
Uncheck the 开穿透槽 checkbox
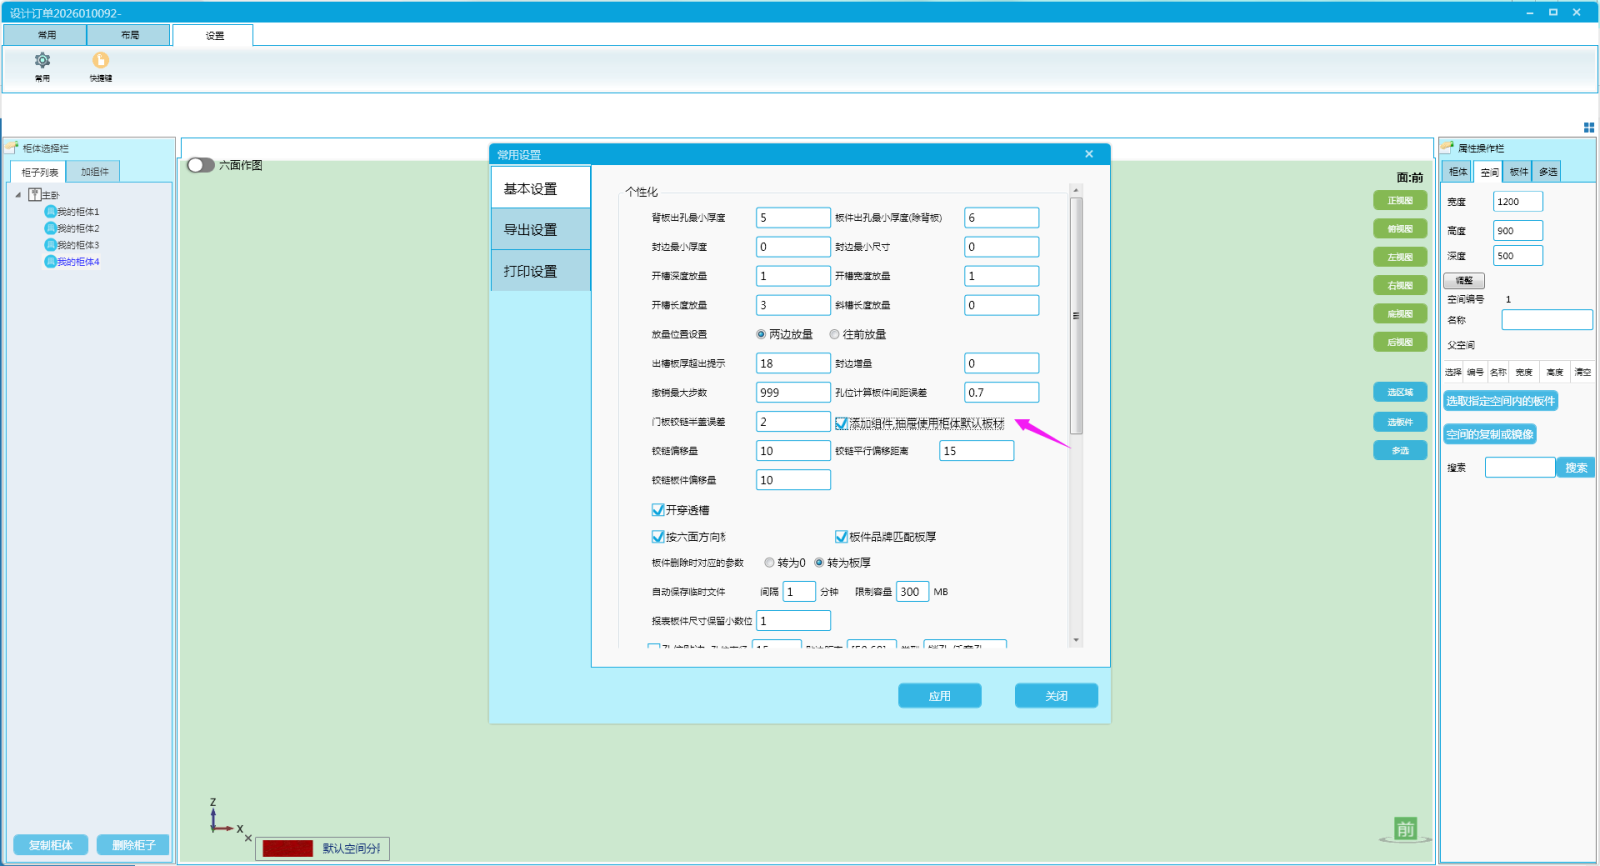[x=658, y=510]
